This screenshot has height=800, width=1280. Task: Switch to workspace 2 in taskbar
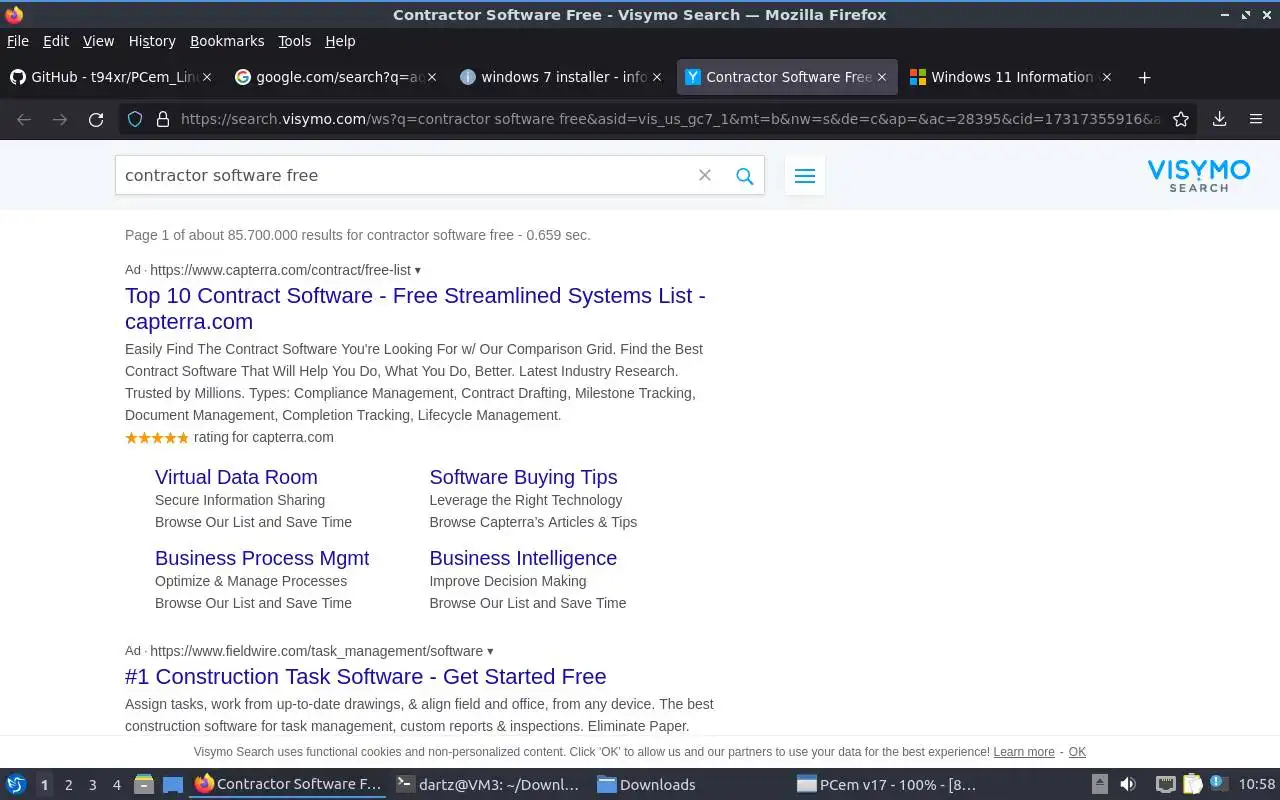click(x=69, y=785)
